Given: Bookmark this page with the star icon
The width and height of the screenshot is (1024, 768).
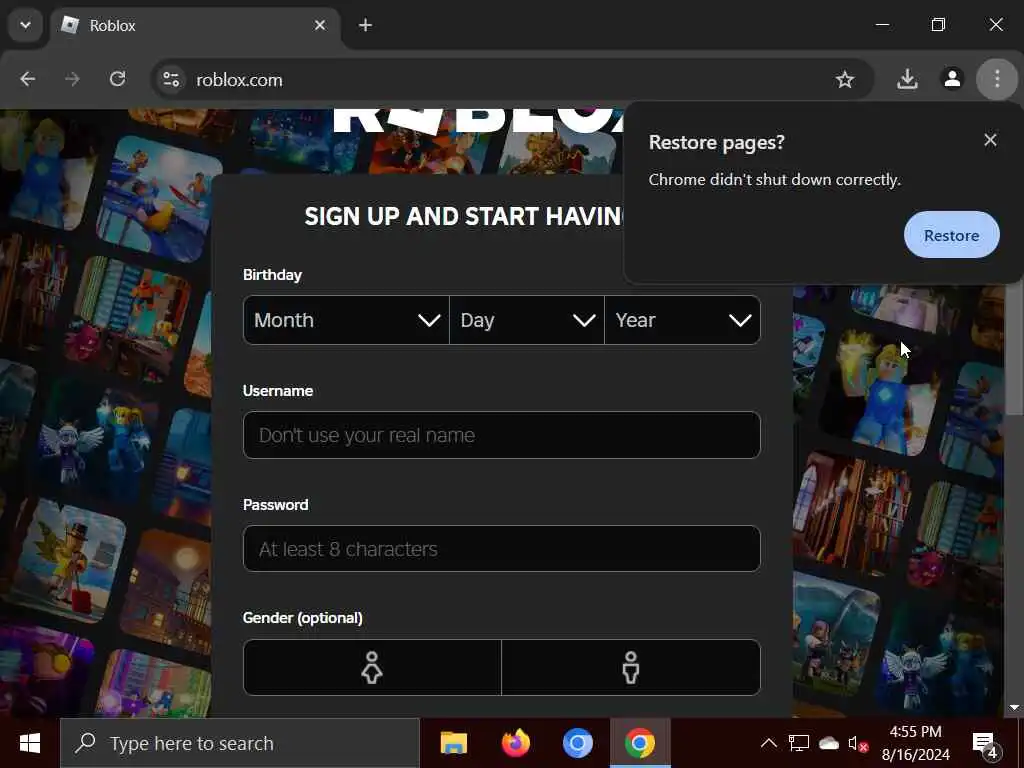Looking at the screenshot, I should pos(844,80).
